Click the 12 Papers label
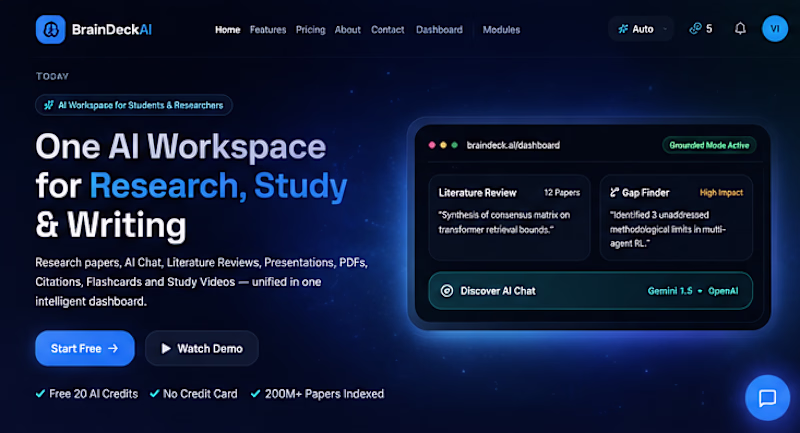 (x=562, y=192)
